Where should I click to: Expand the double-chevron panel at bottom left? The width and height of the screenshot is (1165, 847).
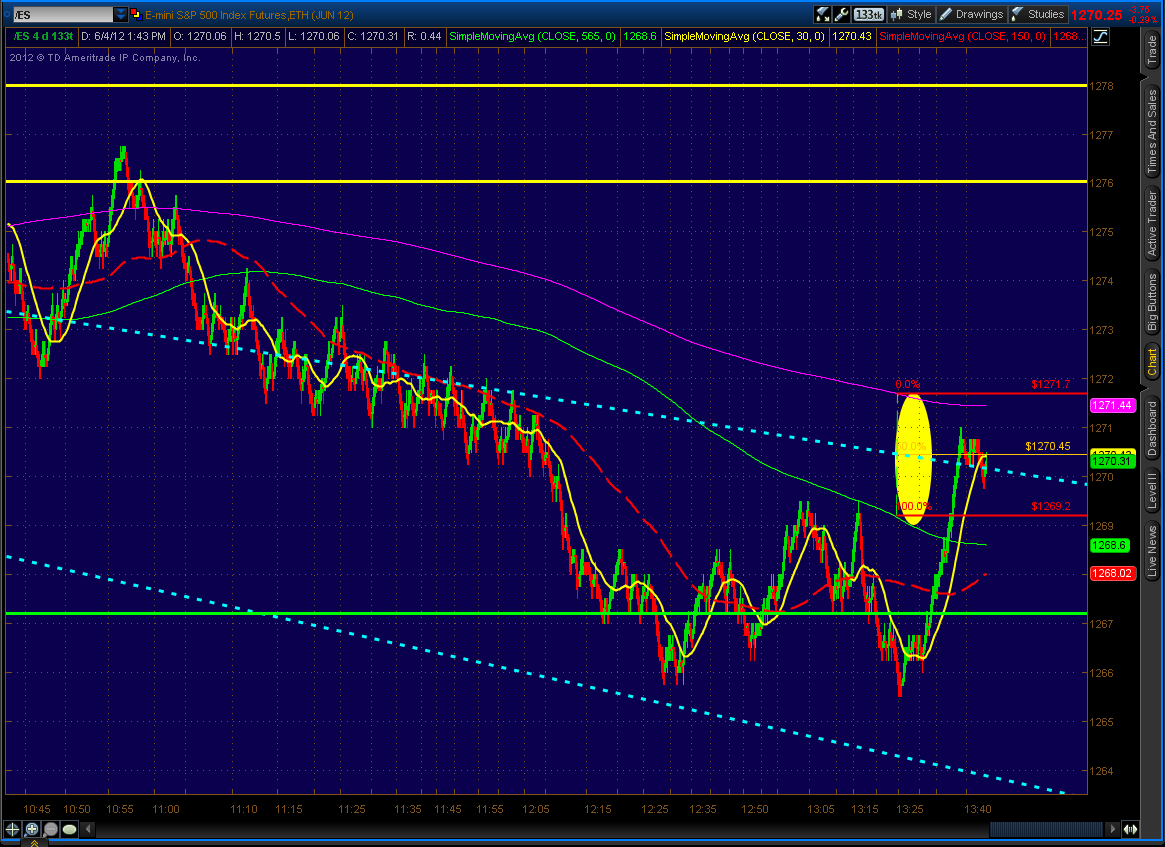(x=34, y=843)
